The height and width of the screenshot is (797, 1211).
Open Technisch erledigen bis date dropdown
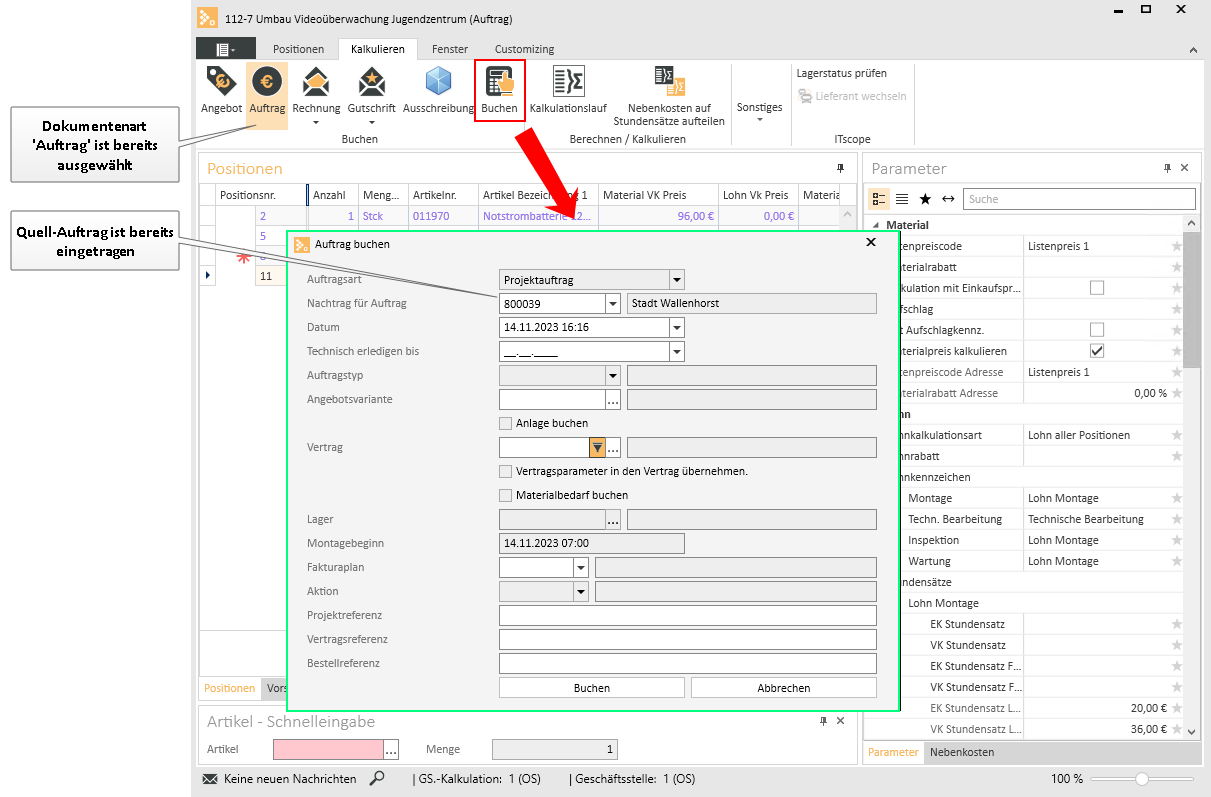point(677,351)
